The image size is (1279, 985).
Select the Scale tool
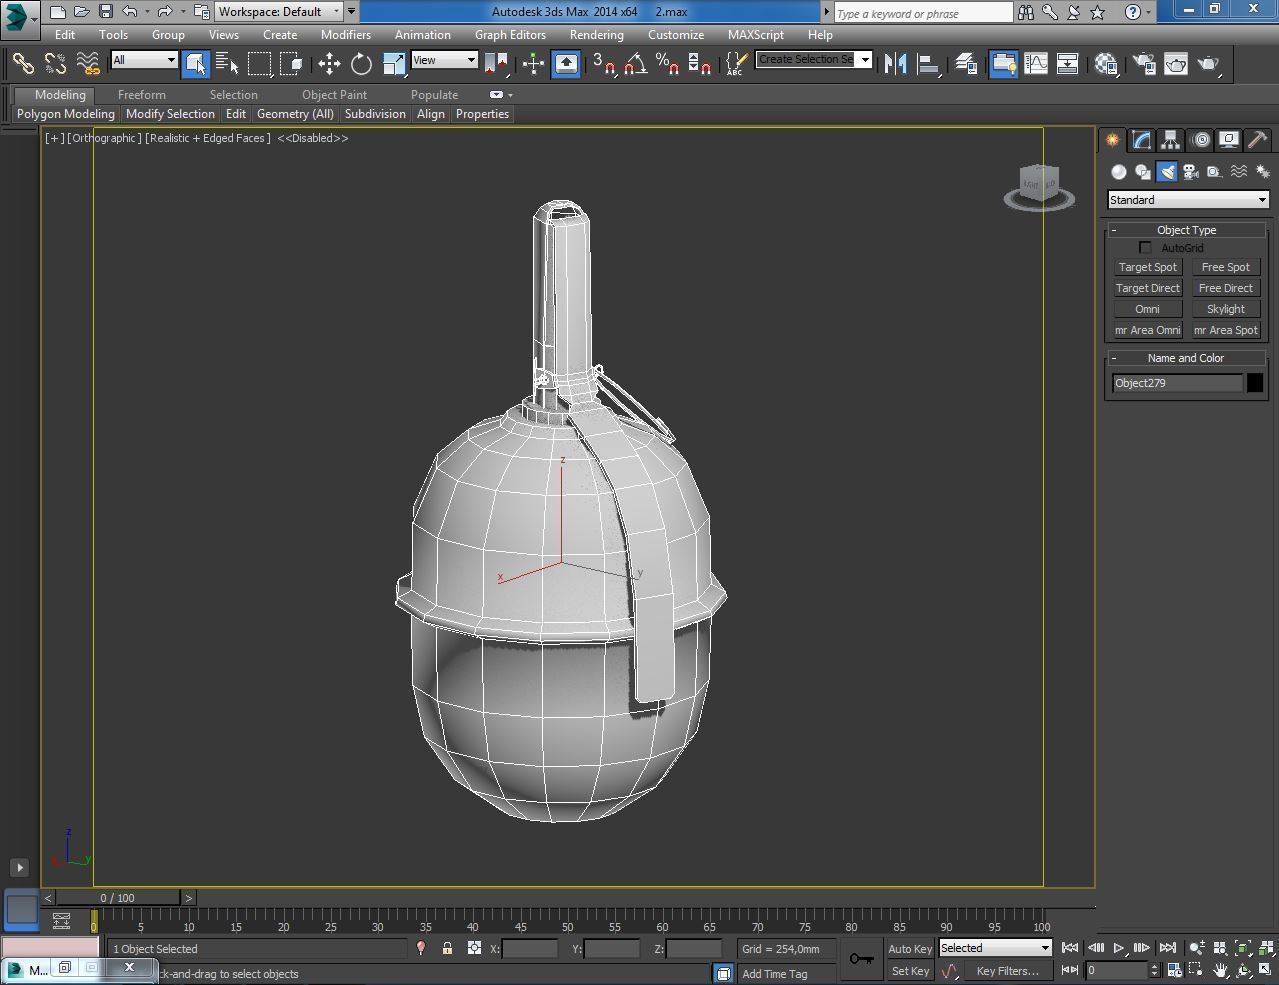click(394, 64)
